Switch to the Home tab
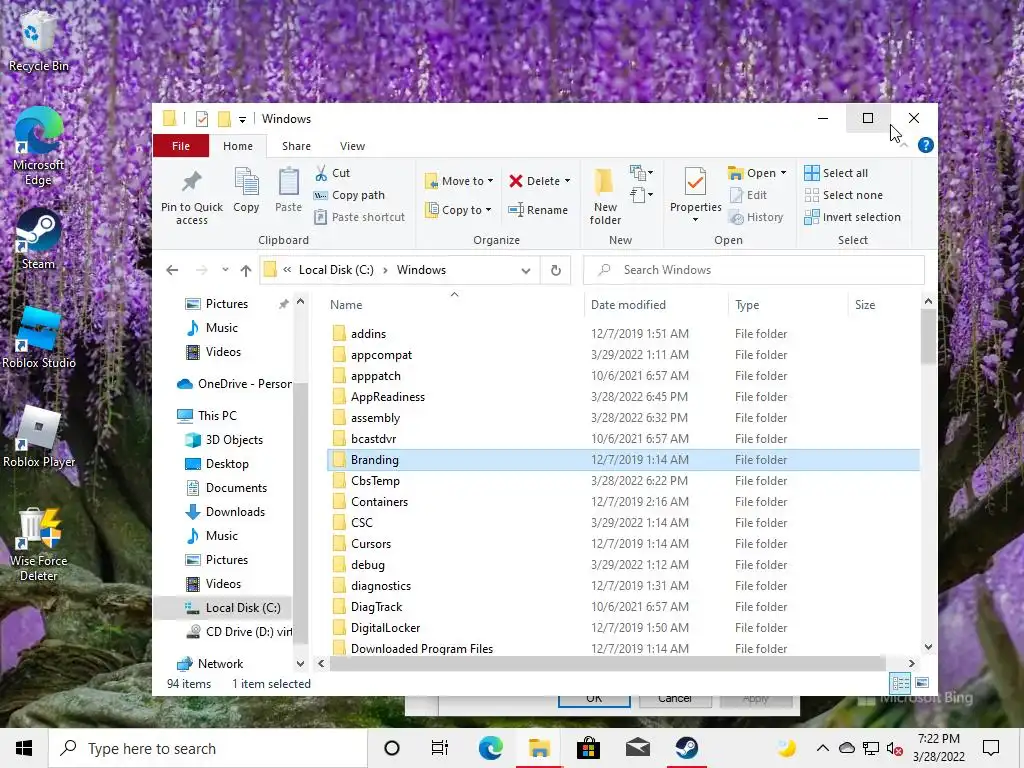 coord(238,146)
